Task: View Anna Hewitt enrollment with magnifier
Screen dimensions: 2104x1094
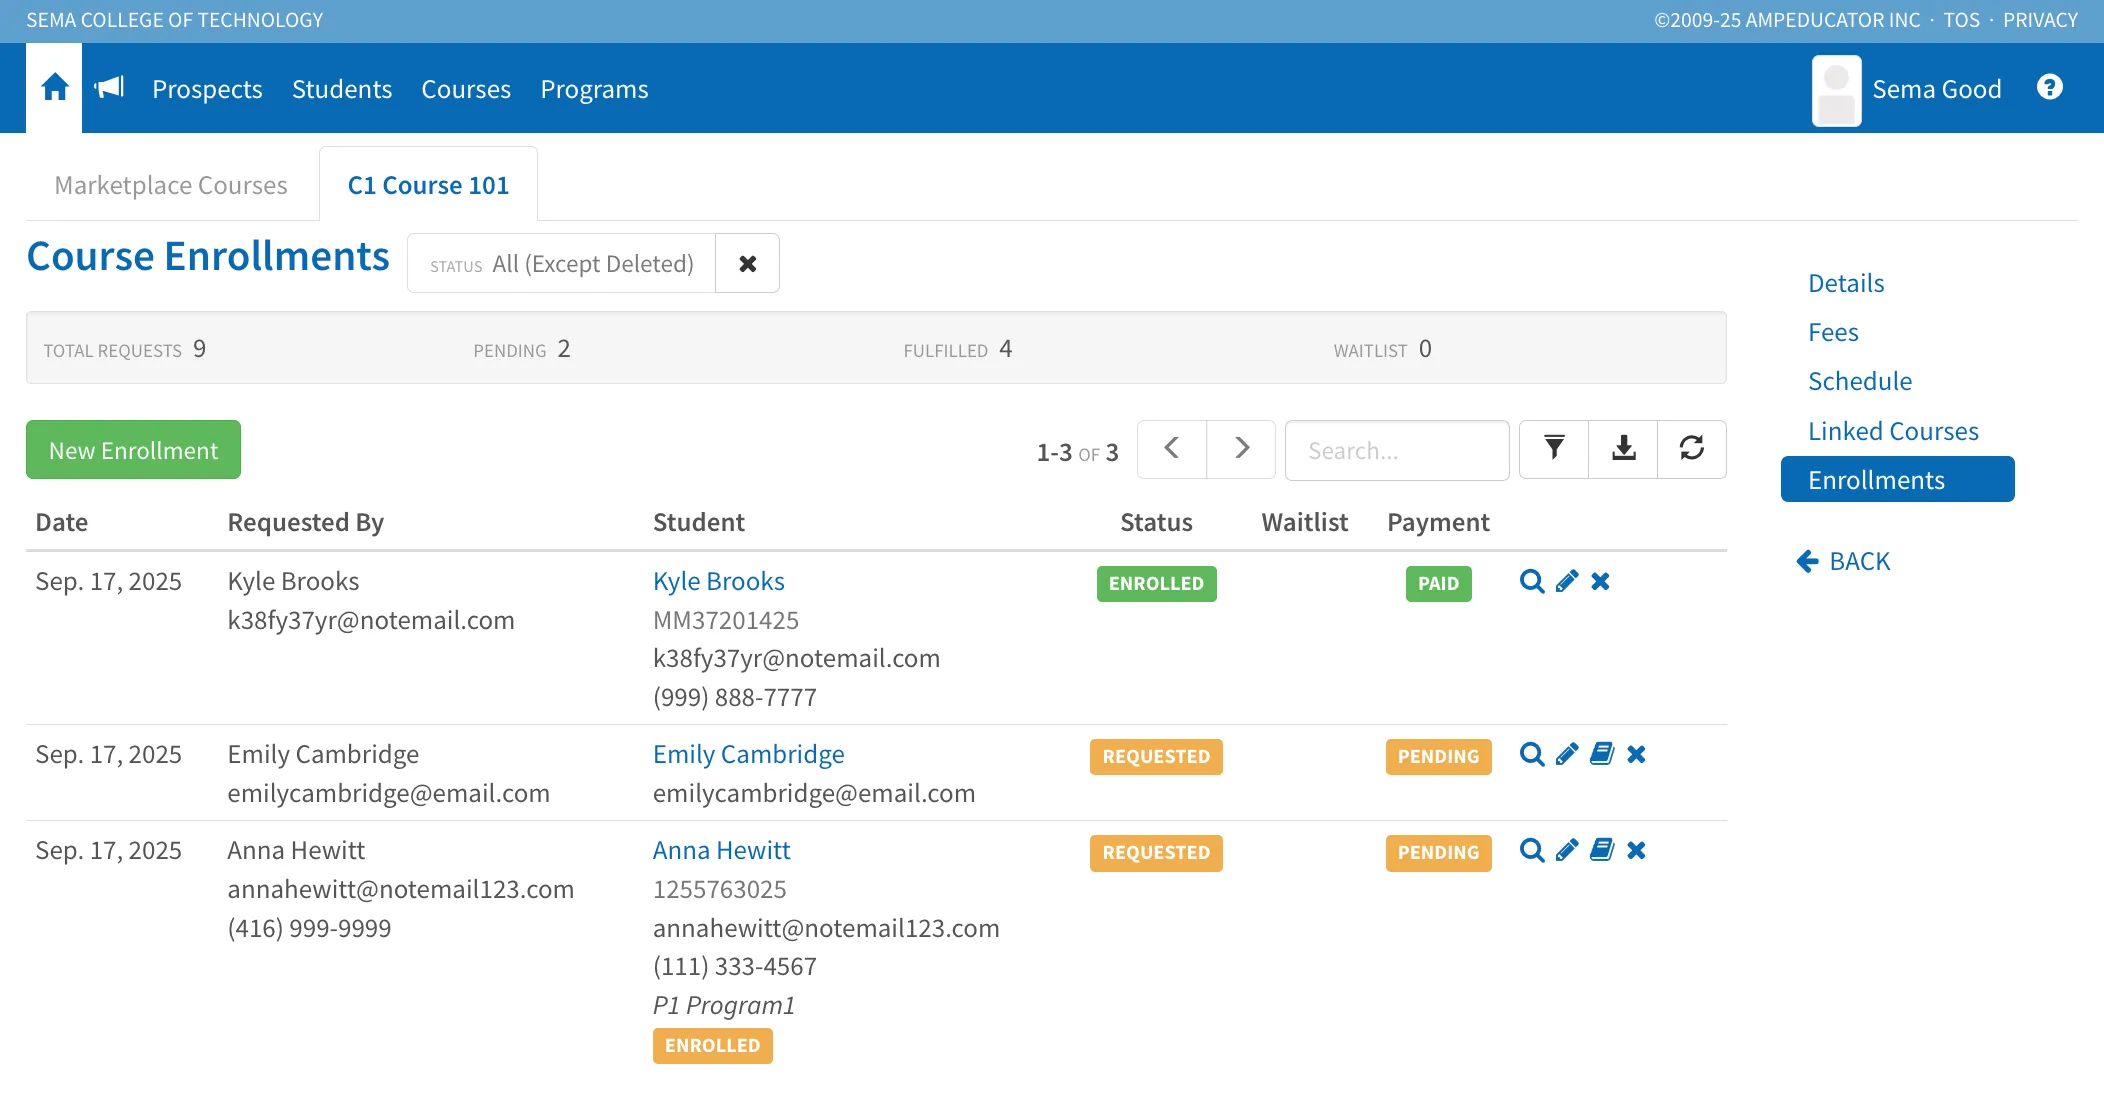Action: tap(1531, 850)
